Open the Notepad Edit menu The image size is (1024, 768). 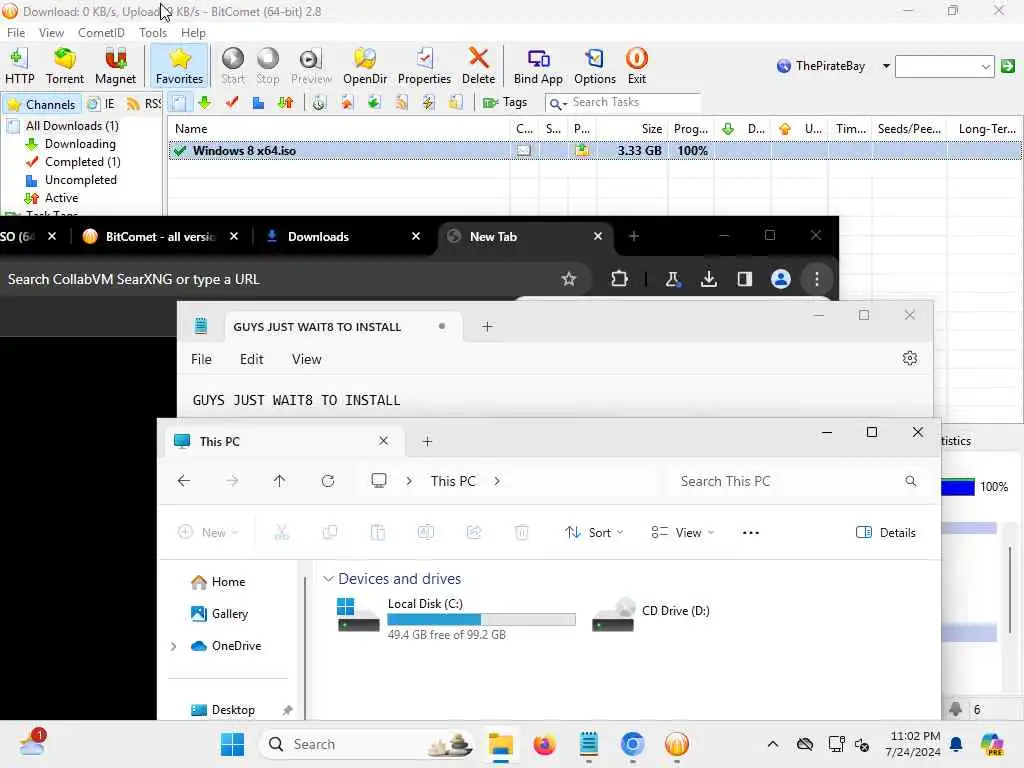click(x=251, y=359)
